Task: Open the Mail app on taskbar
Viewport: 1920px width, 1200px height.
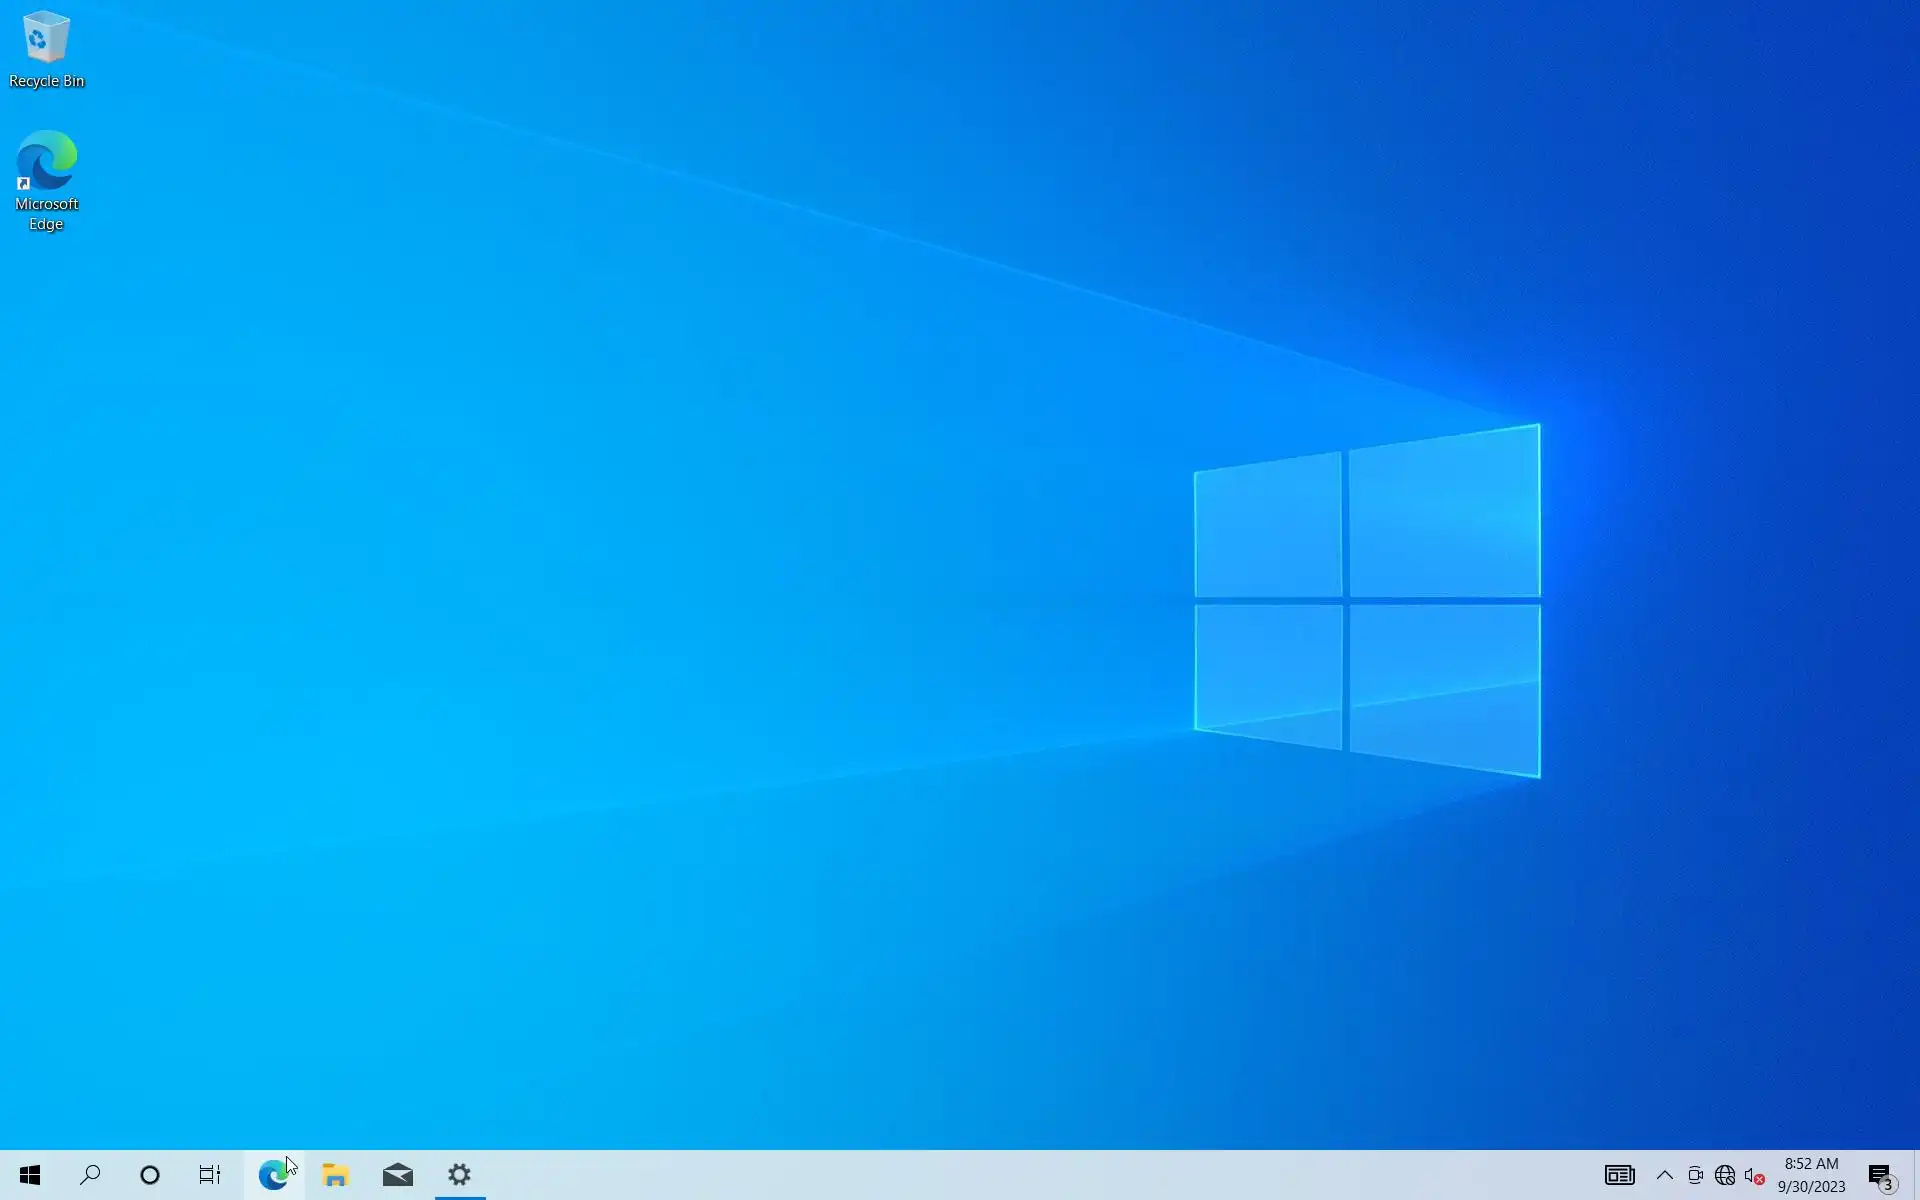Action: coord(397,1175)
